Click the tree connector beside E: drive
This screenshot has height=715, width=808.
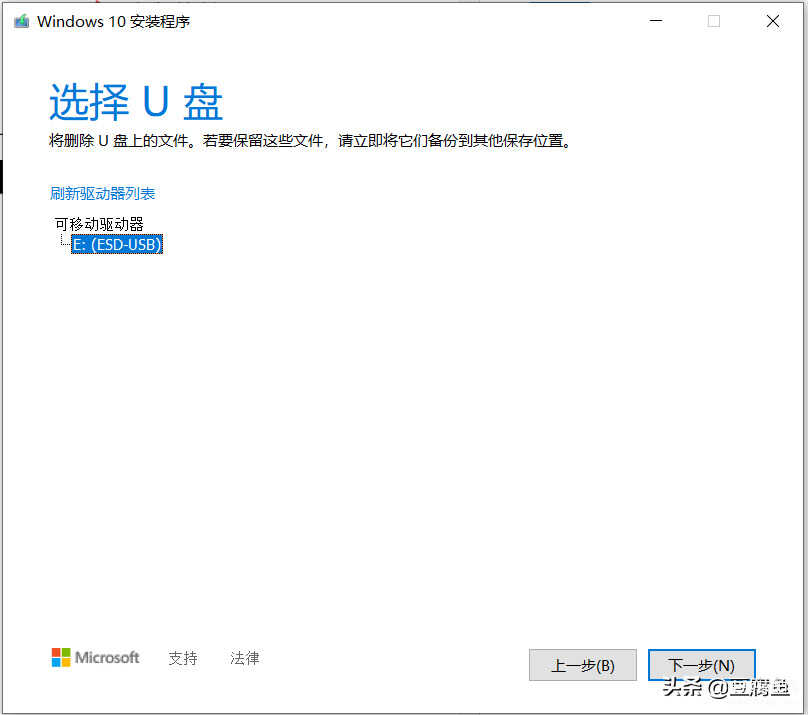[x=64, y=242]
